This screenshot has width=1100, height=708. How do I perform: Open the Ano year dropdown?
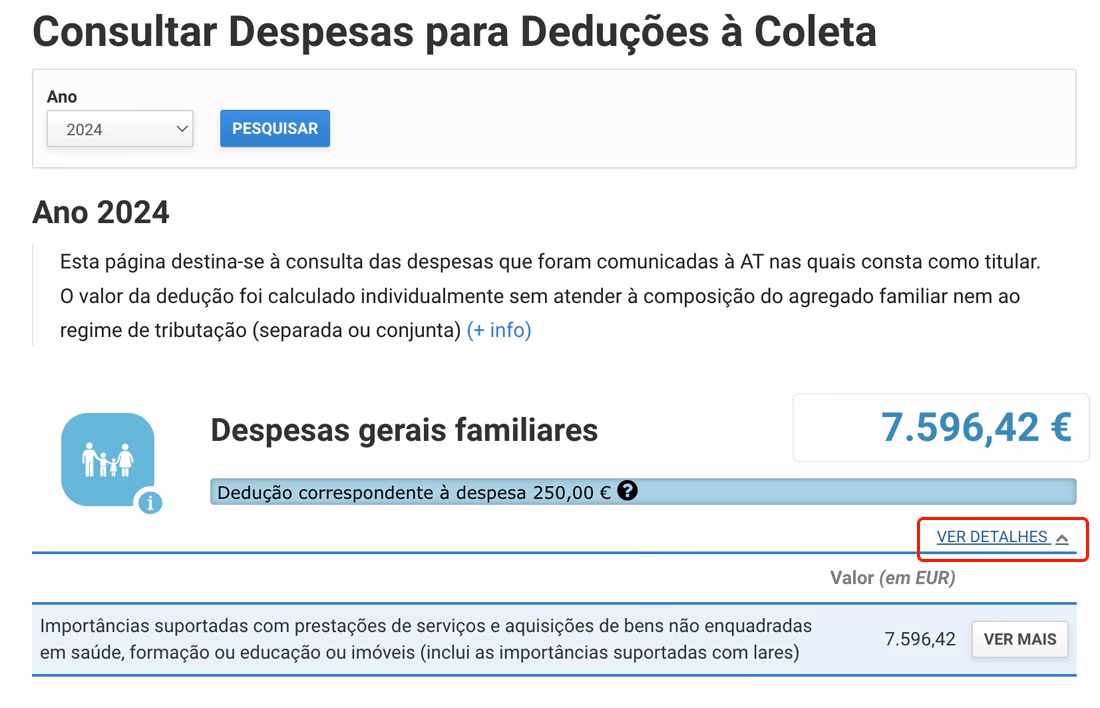[x=120, y=129]
